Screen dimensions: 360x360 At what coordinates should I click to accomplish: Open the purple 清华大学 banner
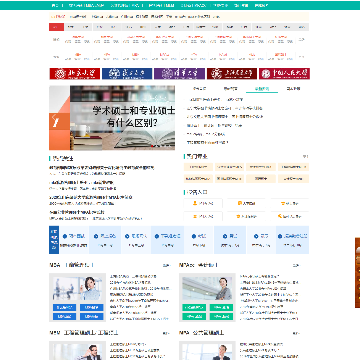pos(179,74)
